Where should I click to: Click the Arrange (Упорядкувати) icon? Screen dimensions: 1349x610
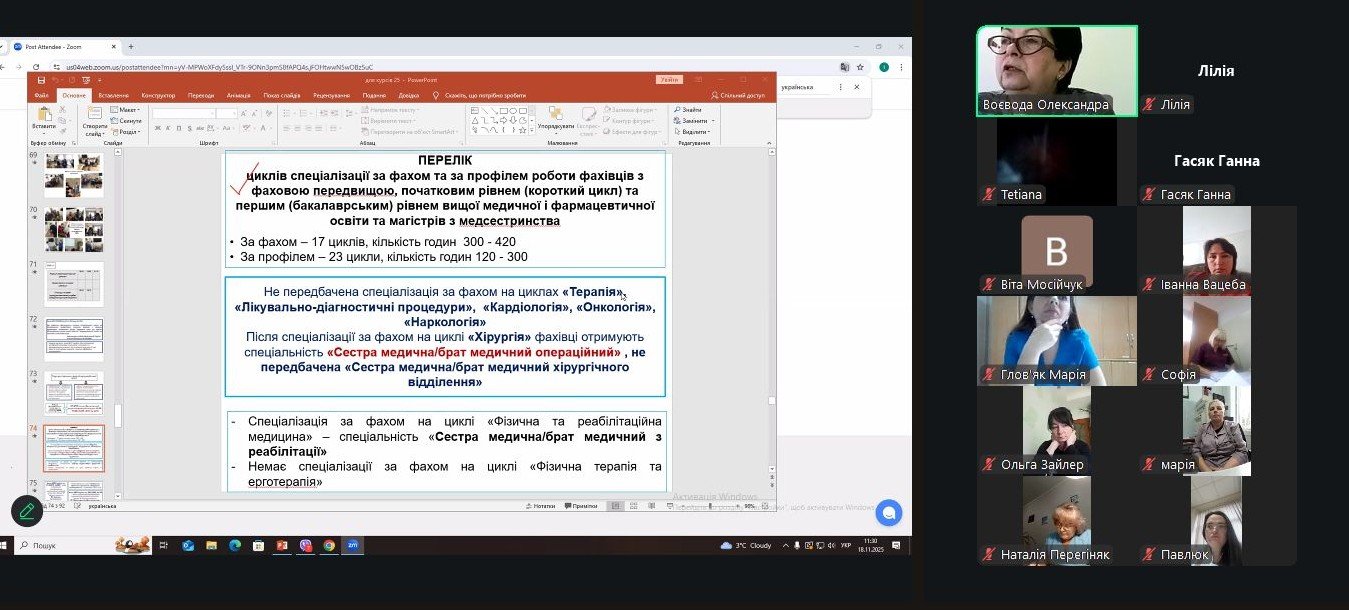(x=555, y=115)
